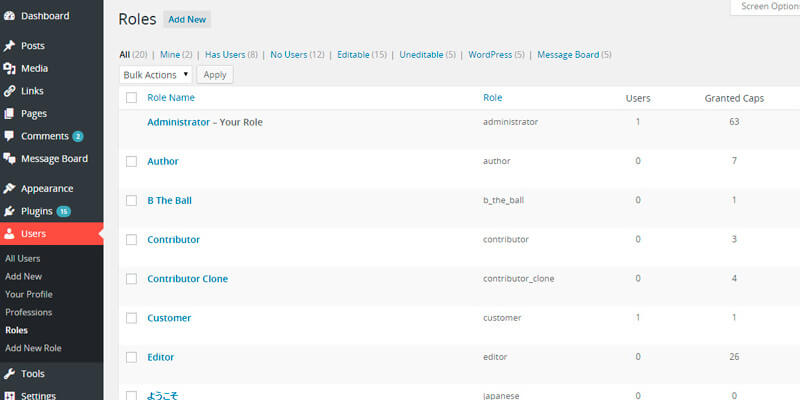This screenshot has width=800, height=400.
Task: Open Professions submenu item
Action: 29,312
